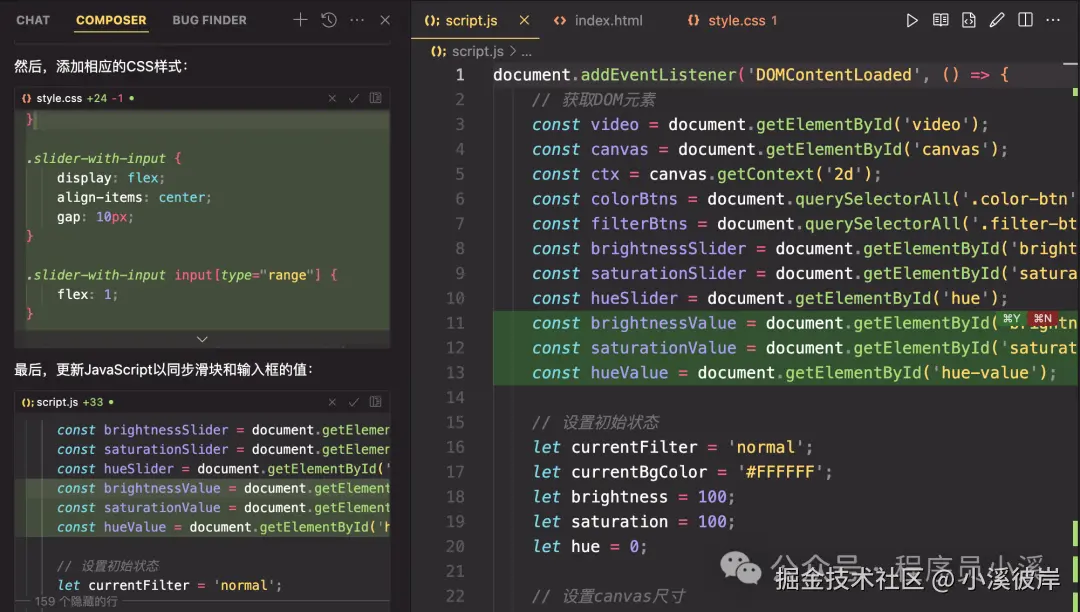Click 'hueValue' in composer script.js block

click(135, 527)
